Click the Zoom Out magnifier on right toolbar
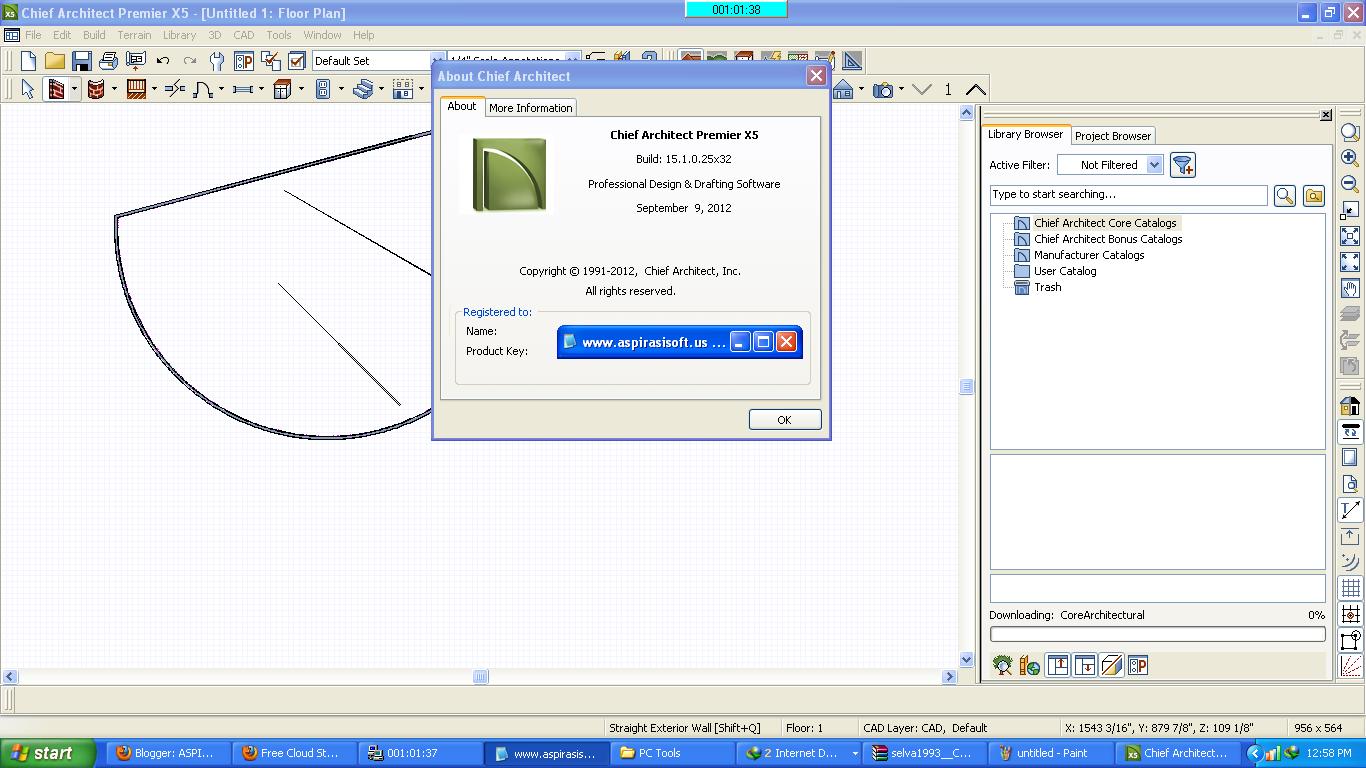This screenshot has height=768, width=1366. click(1350, 184)
